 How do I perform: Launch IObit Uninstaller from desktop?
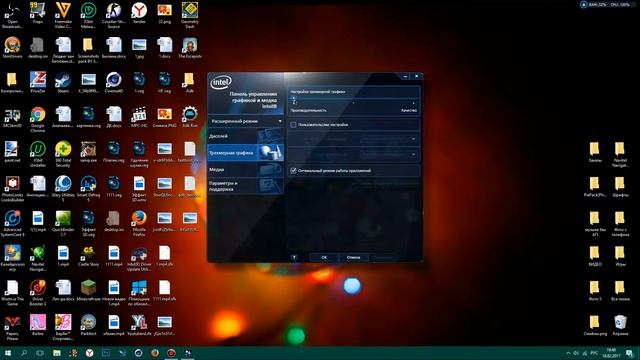tap(38, 153)
